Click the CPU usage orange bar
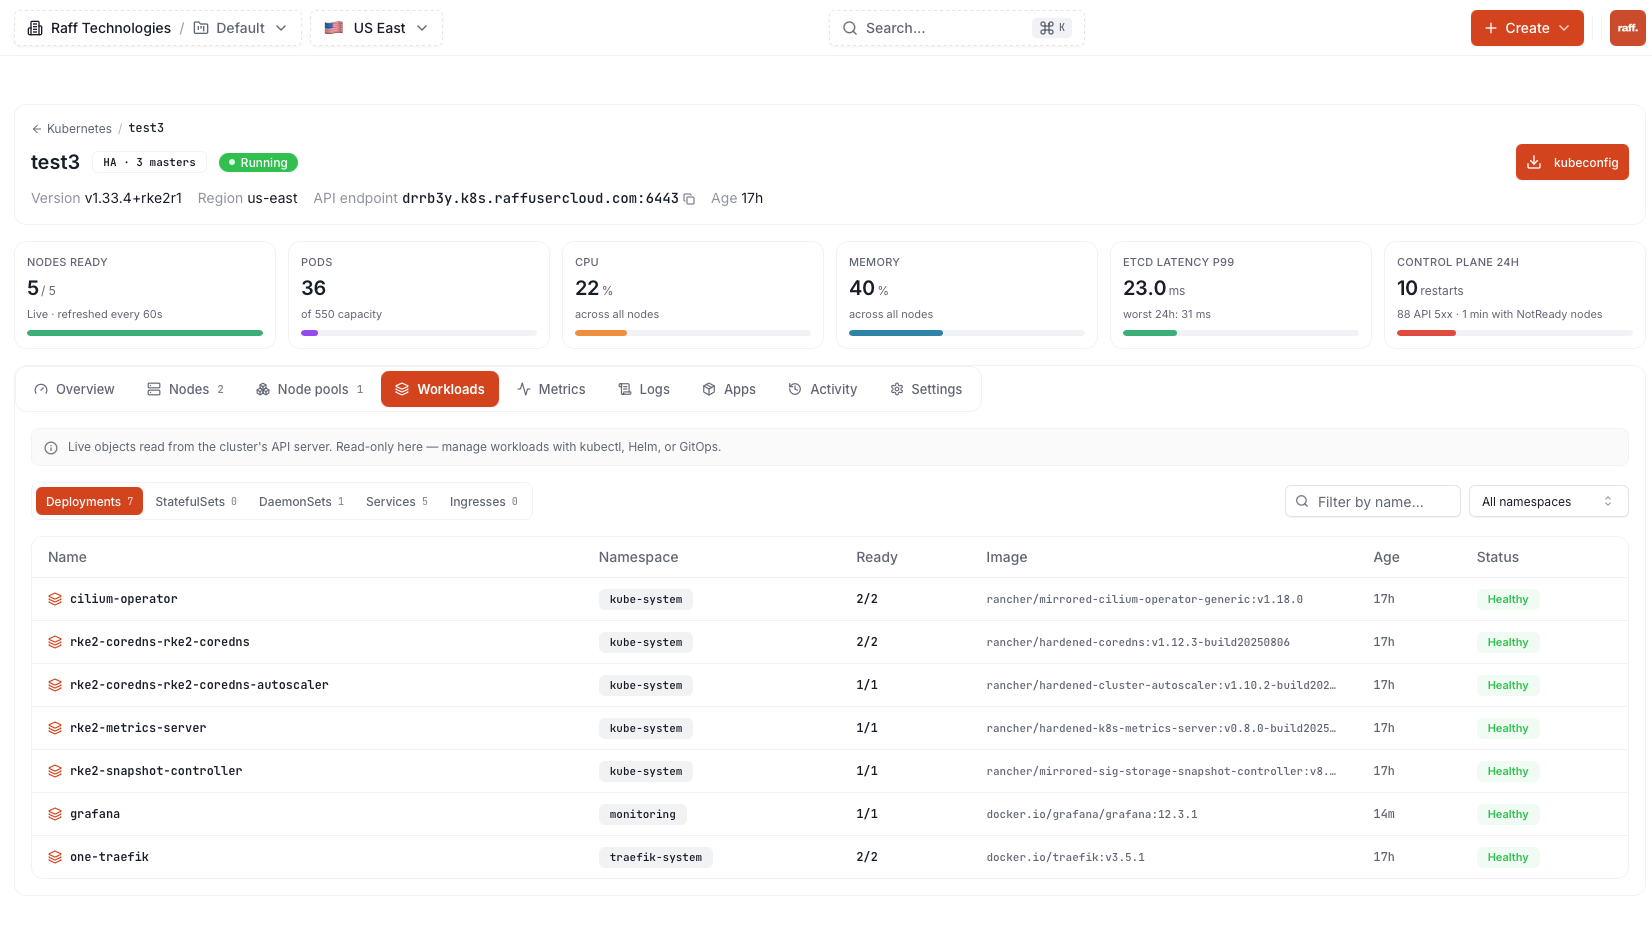Screen dimensions: 1652x949 (601, 333)
